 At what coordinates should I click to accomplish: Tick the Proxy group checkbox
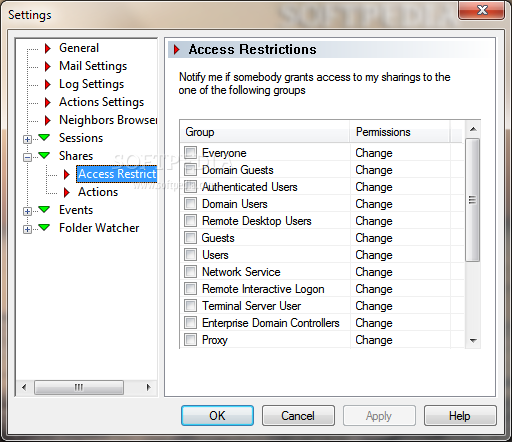click(190, 340)
